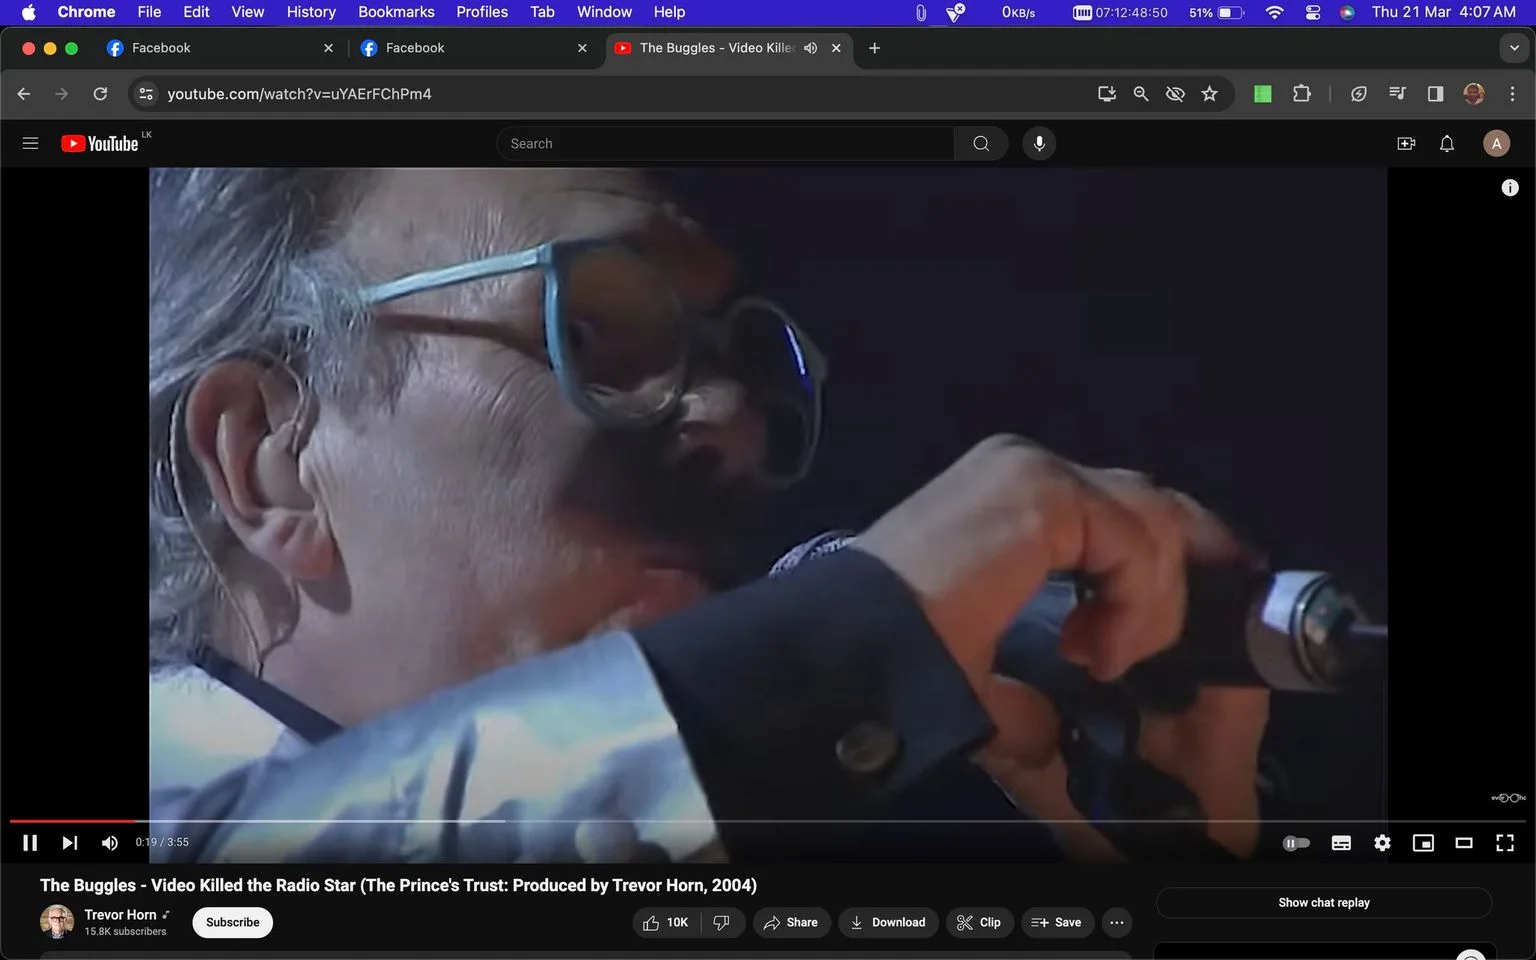The height and width of the screenshot is (960, 1536).
Task: Open more actions ellipsis menu
Action: (1117, 922)
